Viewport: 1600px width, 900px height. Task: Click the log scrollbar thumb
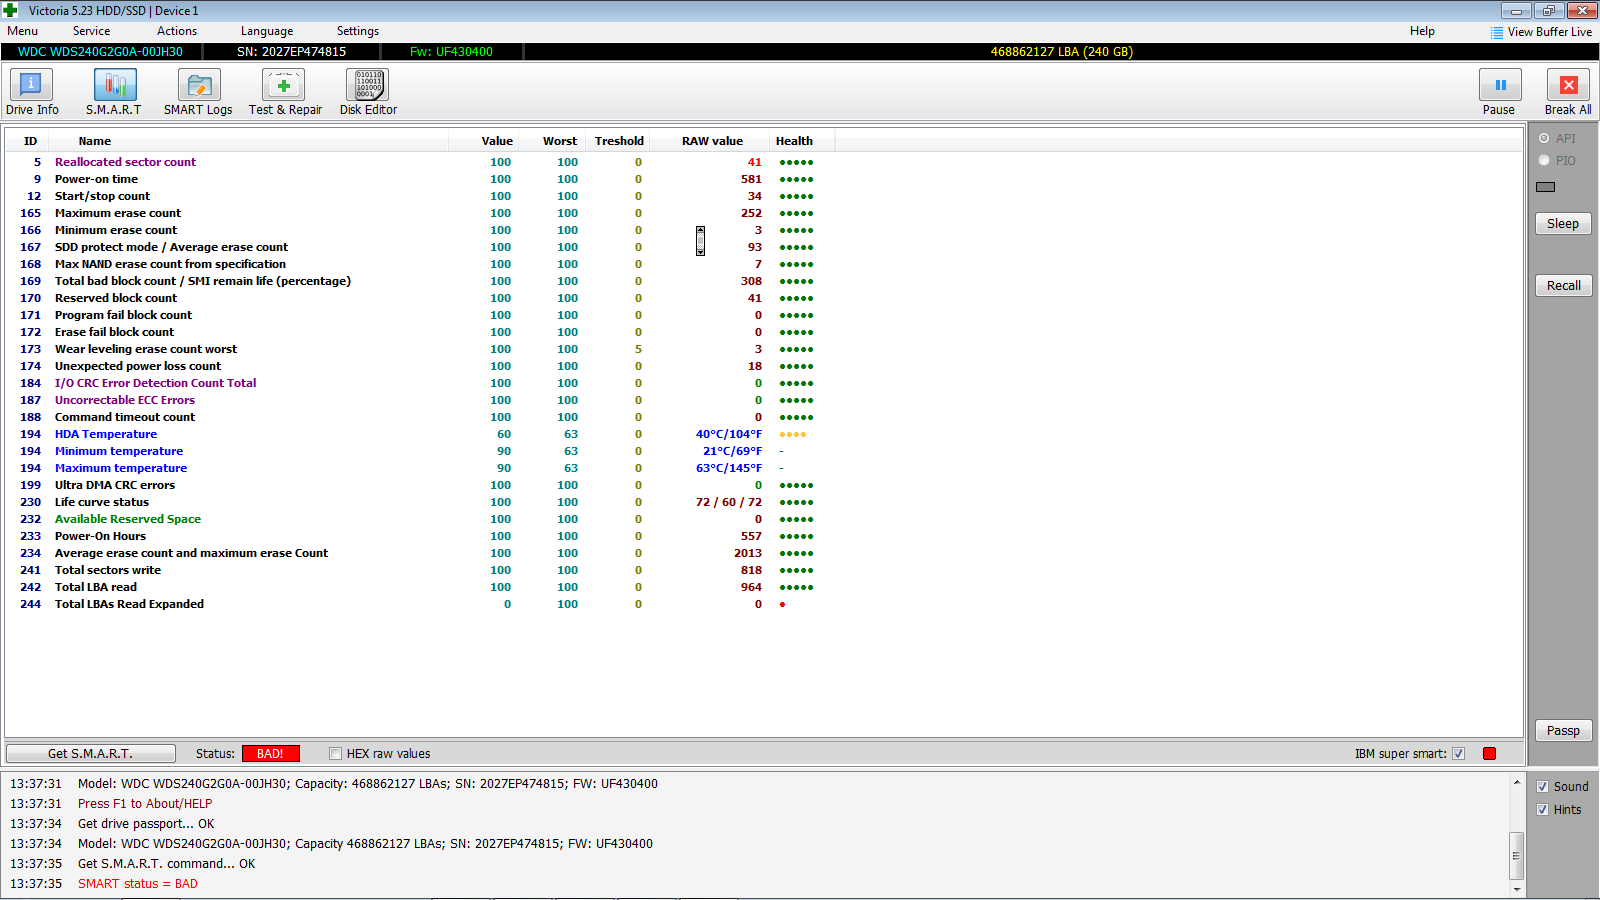(x=1517, y=855)
